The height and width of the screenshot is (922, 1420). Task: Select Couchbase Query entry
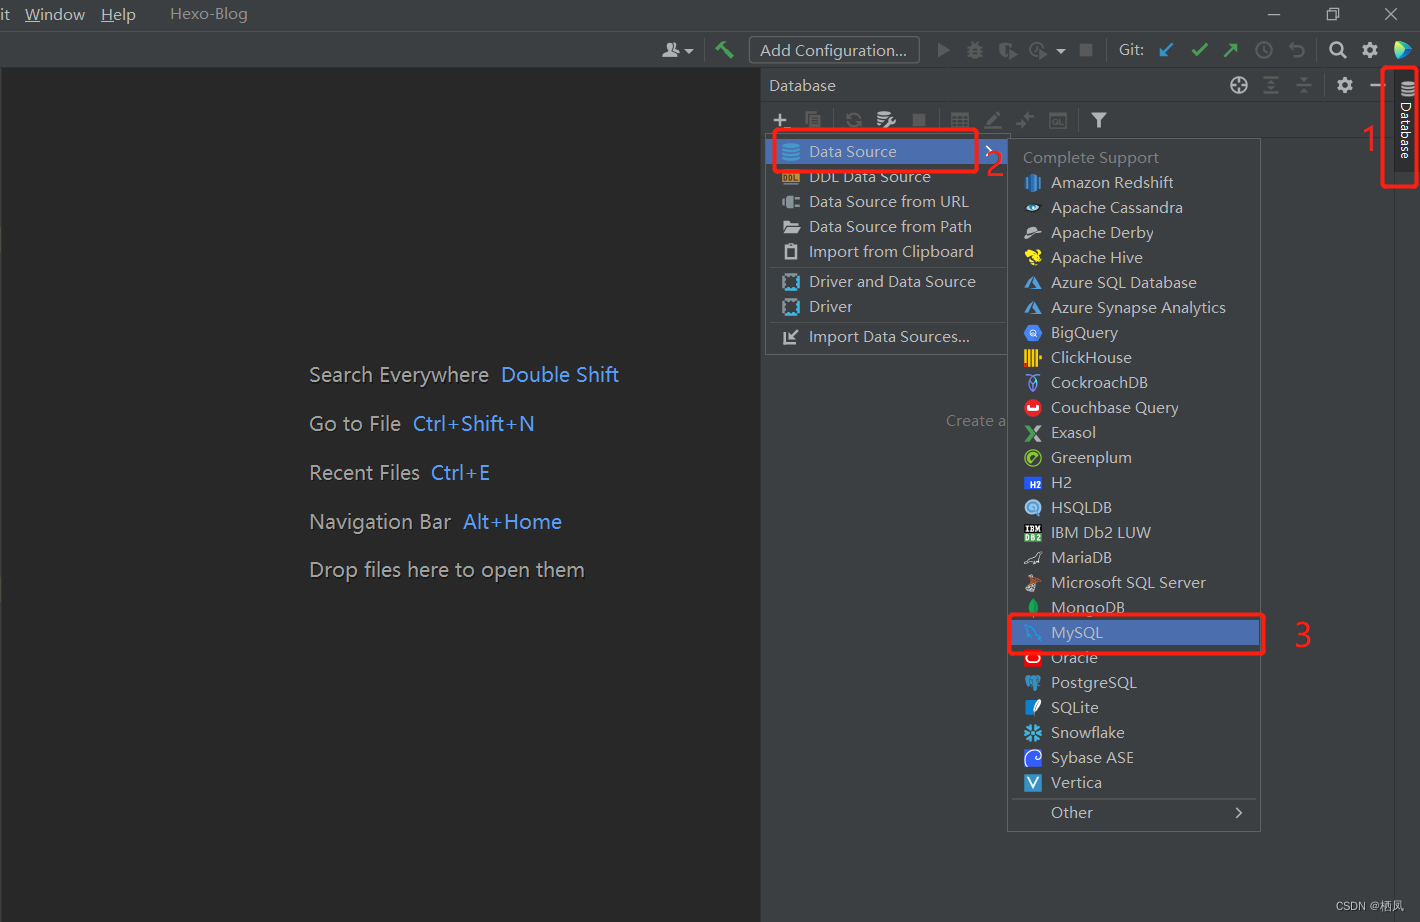[x=1134, y=407]
